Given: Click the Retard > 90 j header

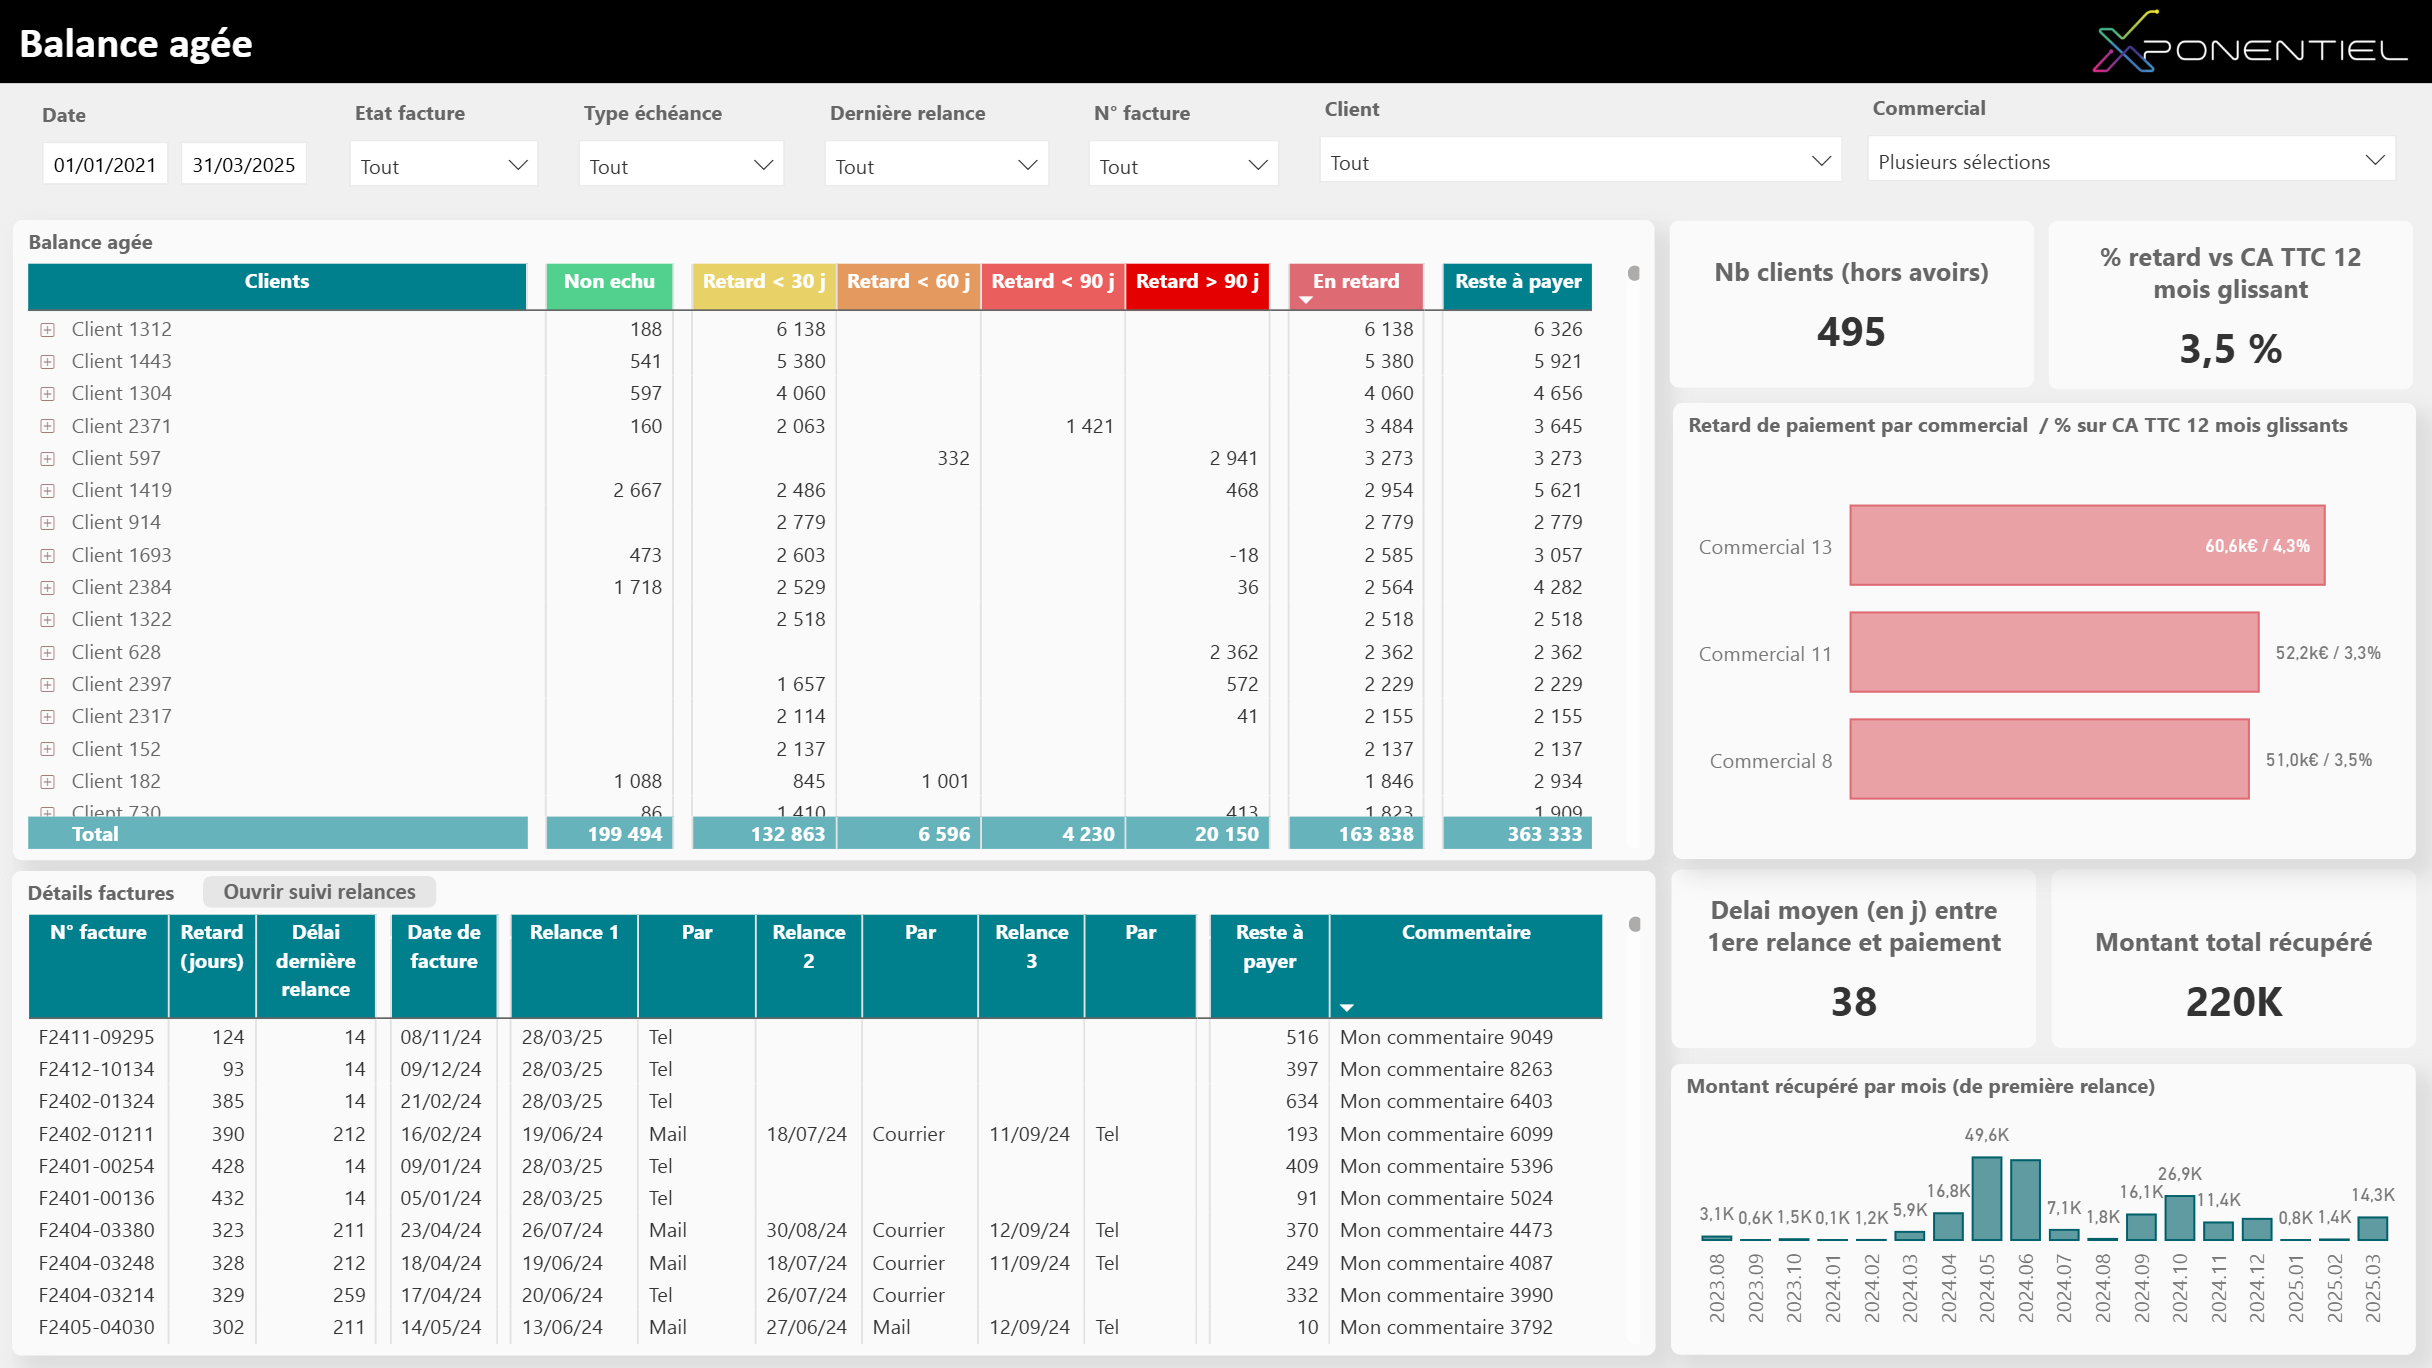Looking at the screenshot, I should (1196, 282).
